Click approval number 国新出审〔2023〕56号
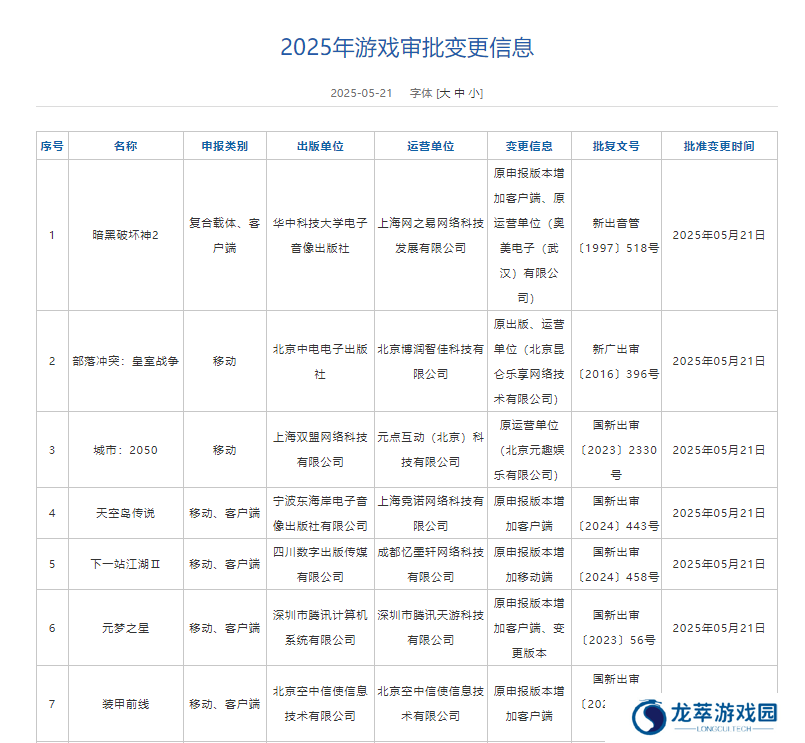The height and width of the screenshot is (743, 805). pos(617,628)
